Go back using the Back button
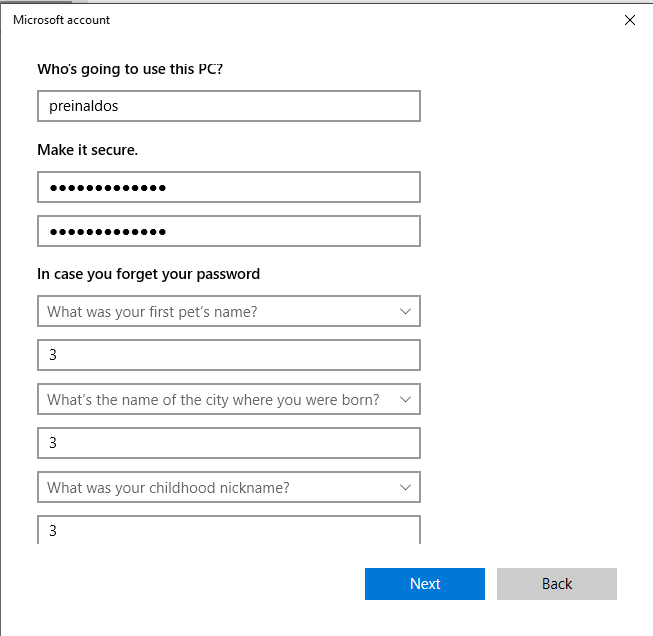Image resolution: width=653 pixels, height=636 pixels. [556, 584]
